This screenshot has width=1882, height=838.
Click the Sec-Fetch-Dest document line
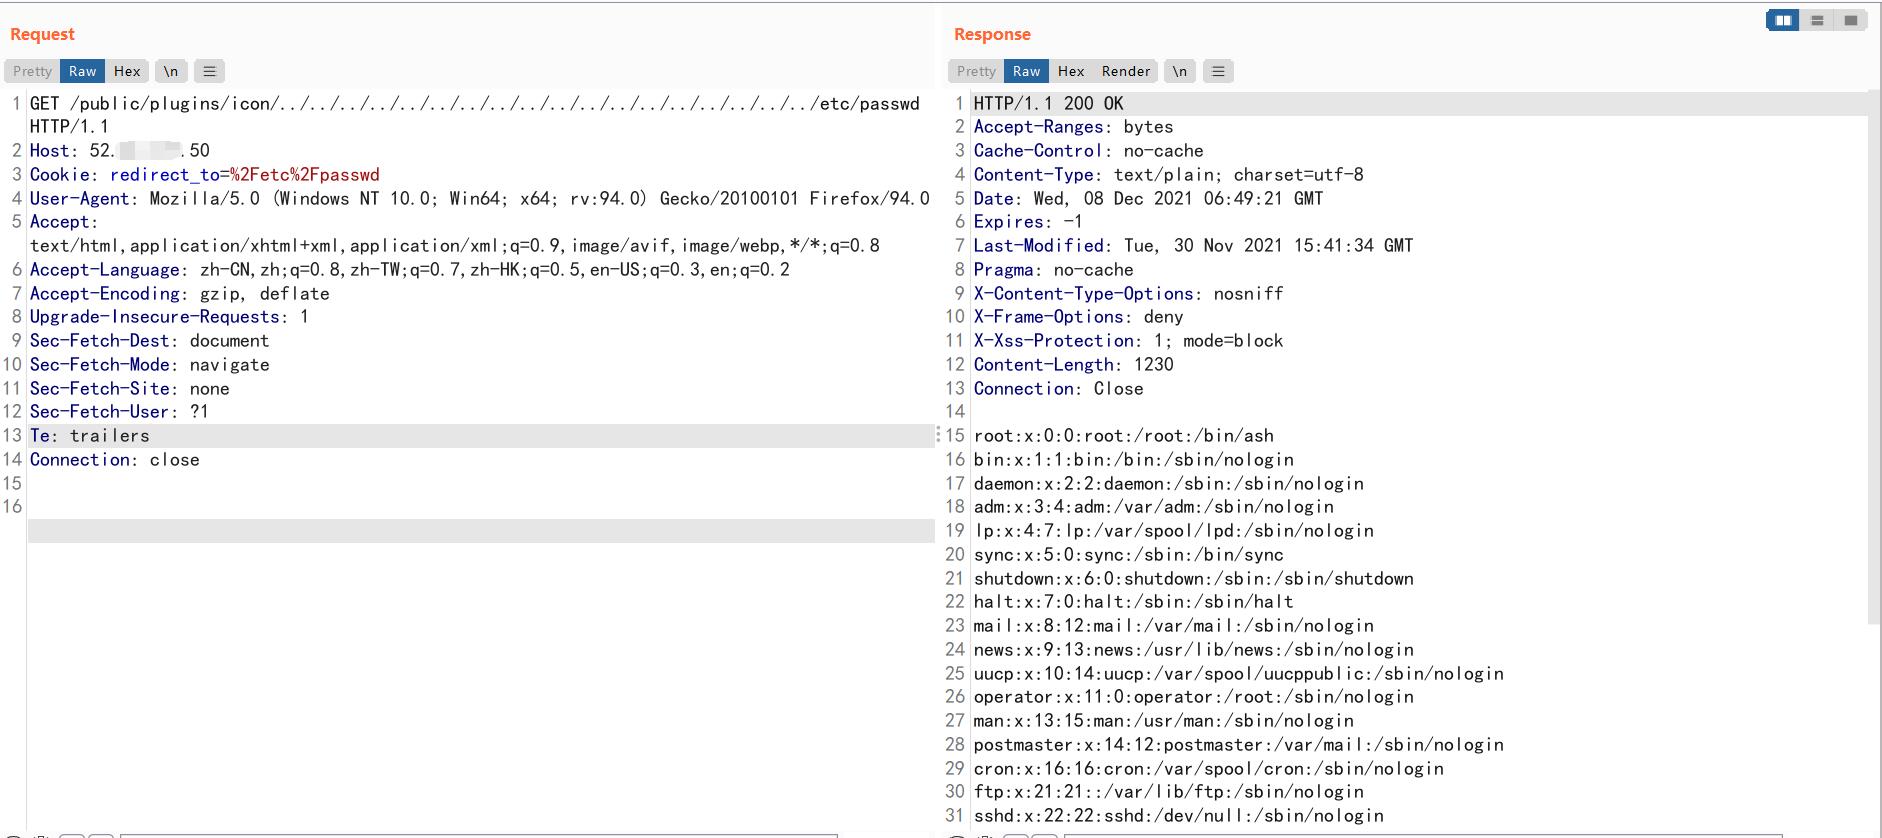tap(150, 341)
